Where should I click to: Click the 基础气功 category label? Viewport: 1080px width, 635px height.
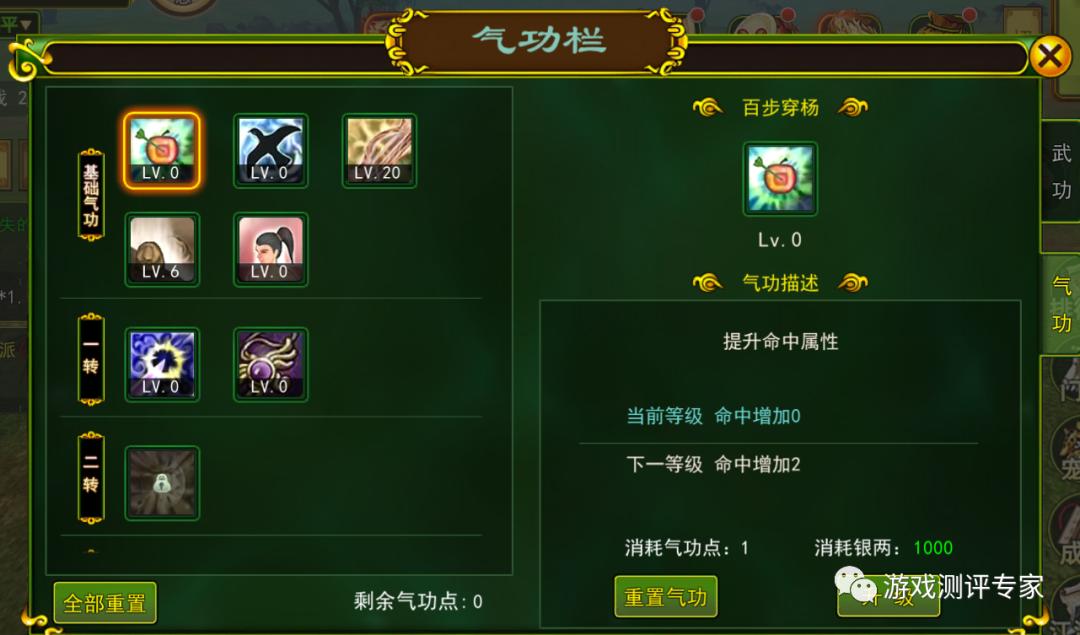[x=91, y=195]
